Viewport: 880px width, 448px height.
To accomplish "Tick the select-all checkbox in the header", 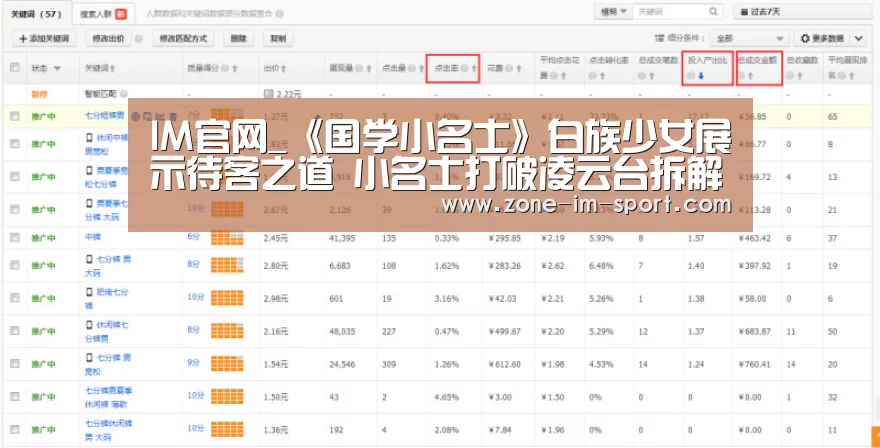I will pyautogui.click(x=15, y=67).
